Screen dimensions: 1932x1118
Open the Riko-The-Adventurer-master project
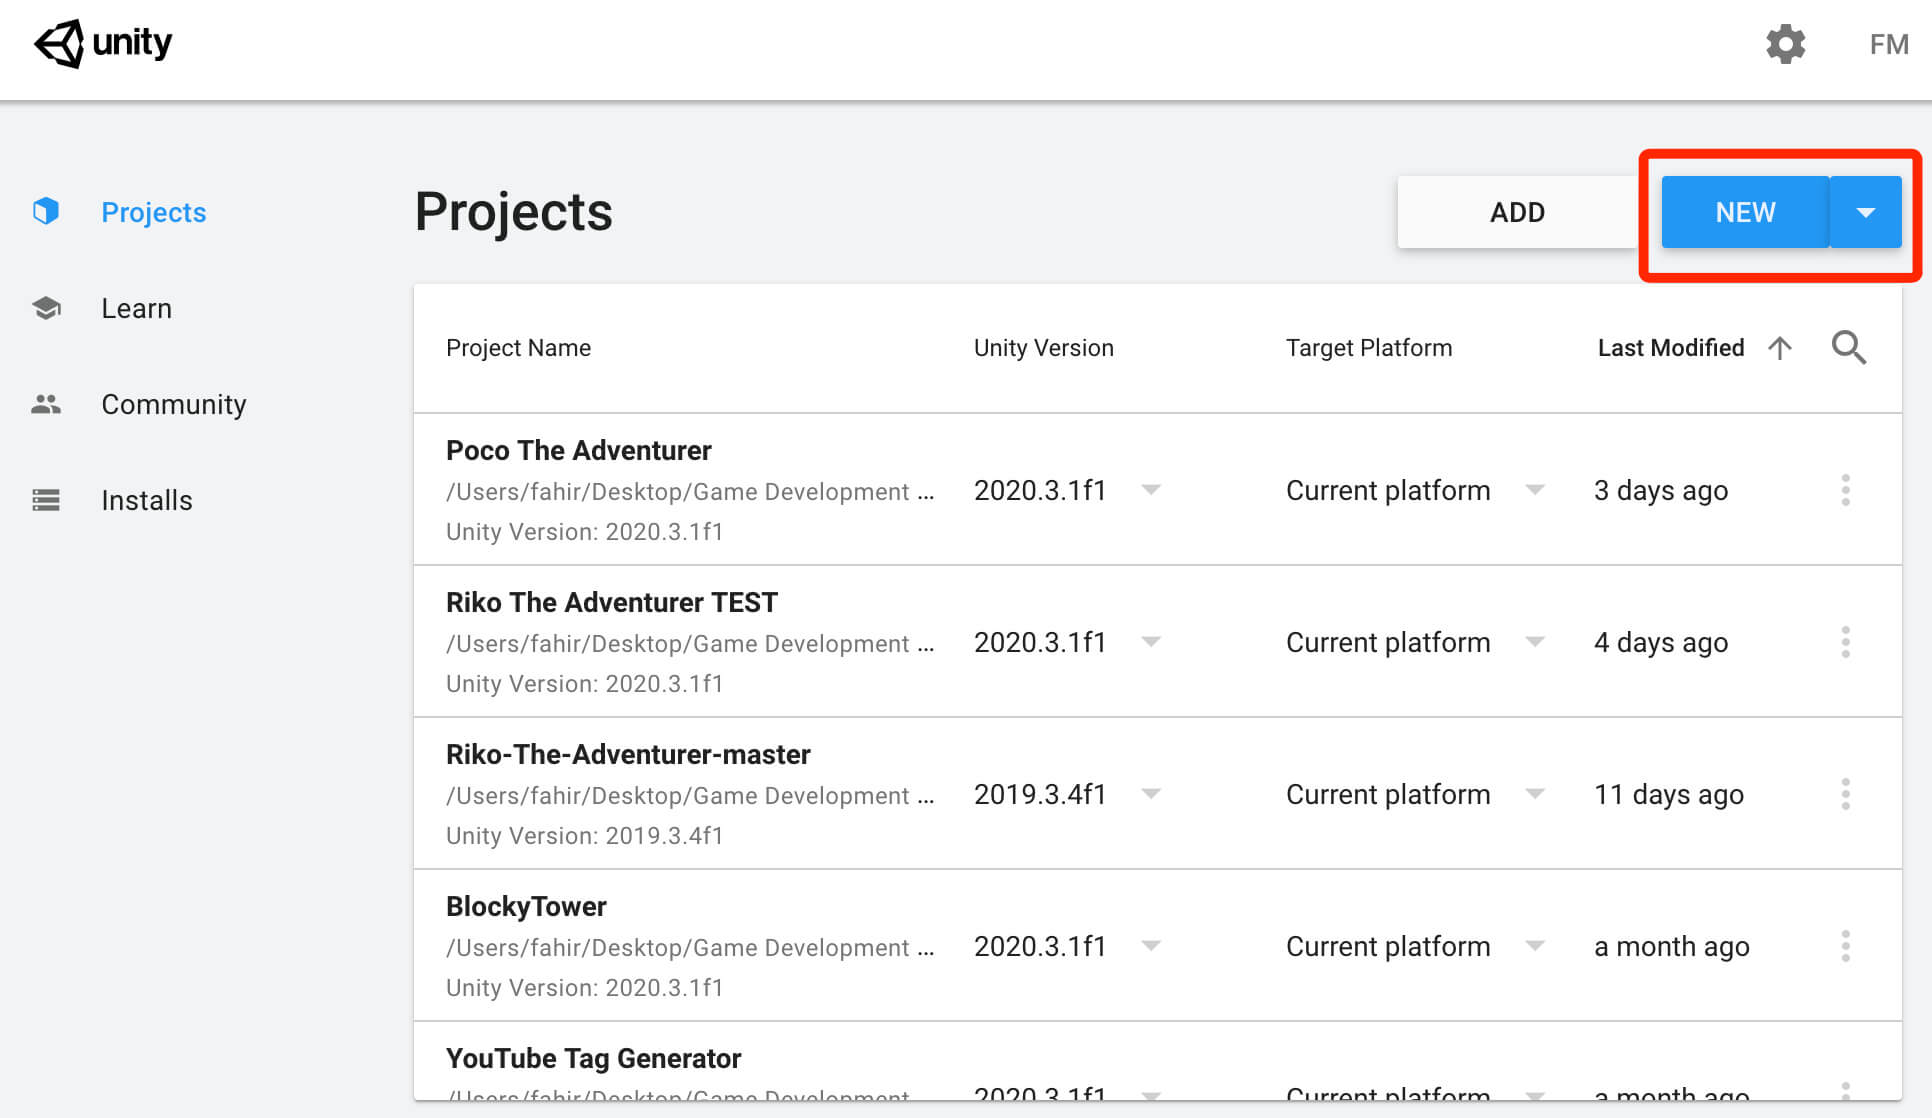(x=628, y=755)
